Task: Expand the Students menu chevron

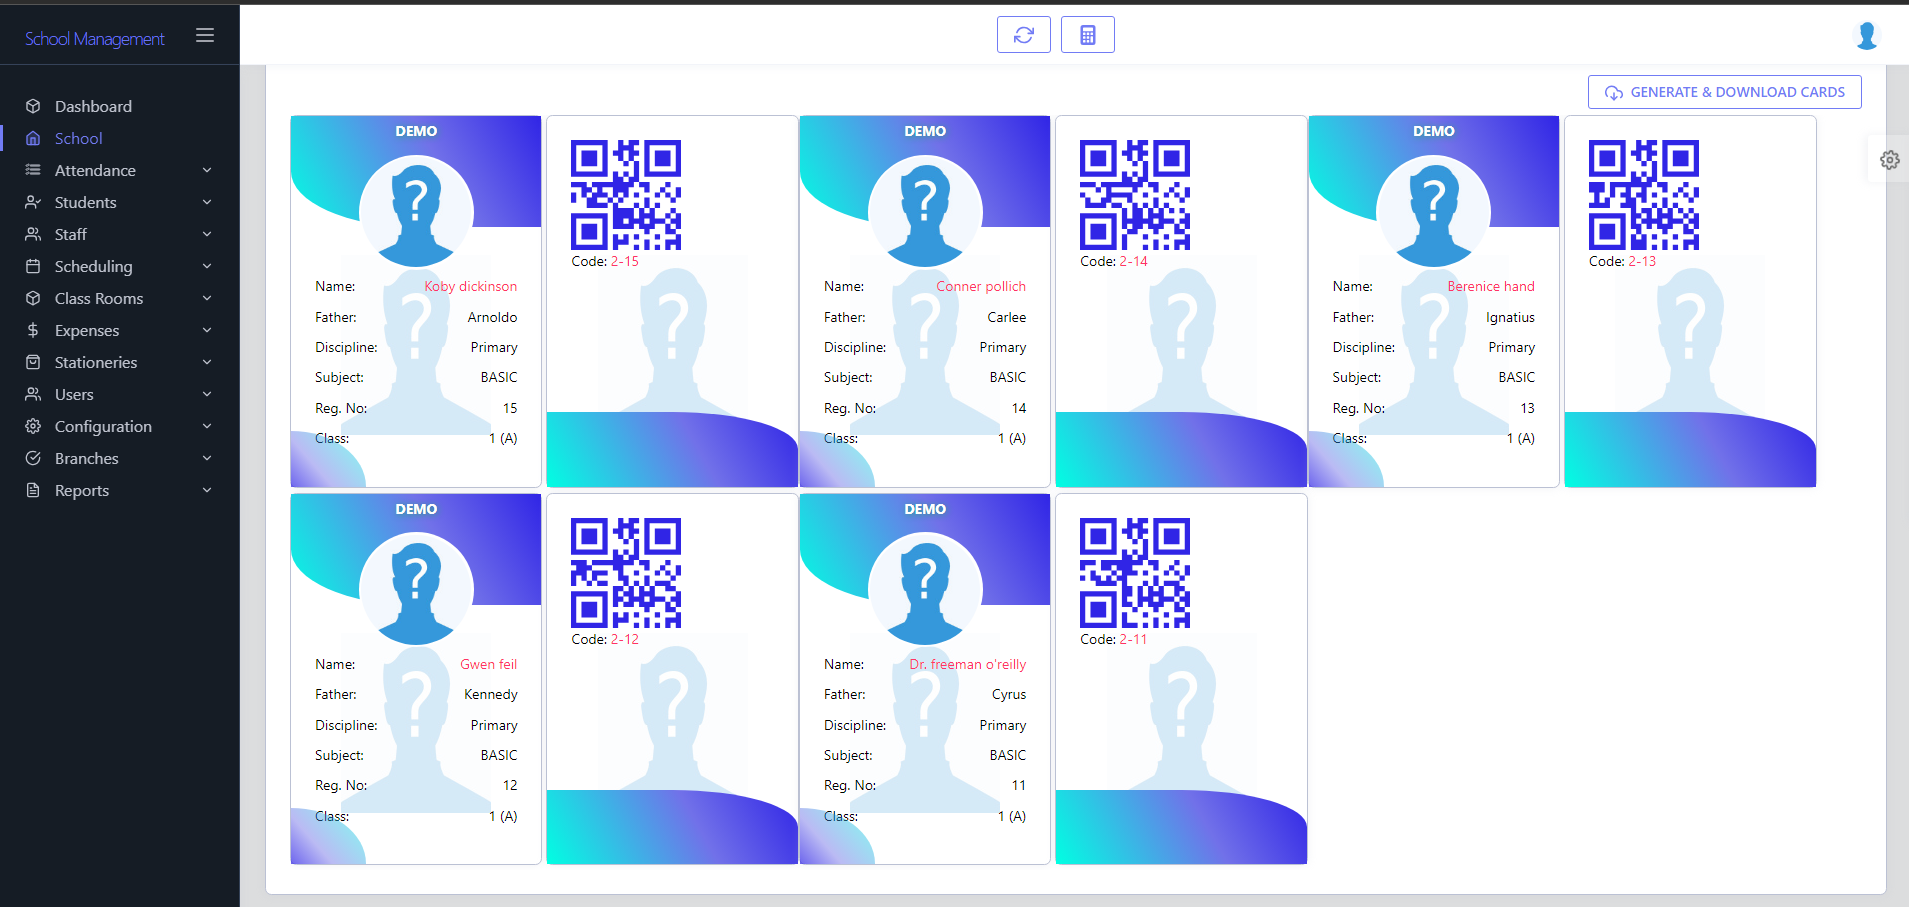Action: [x=207, y=202]
